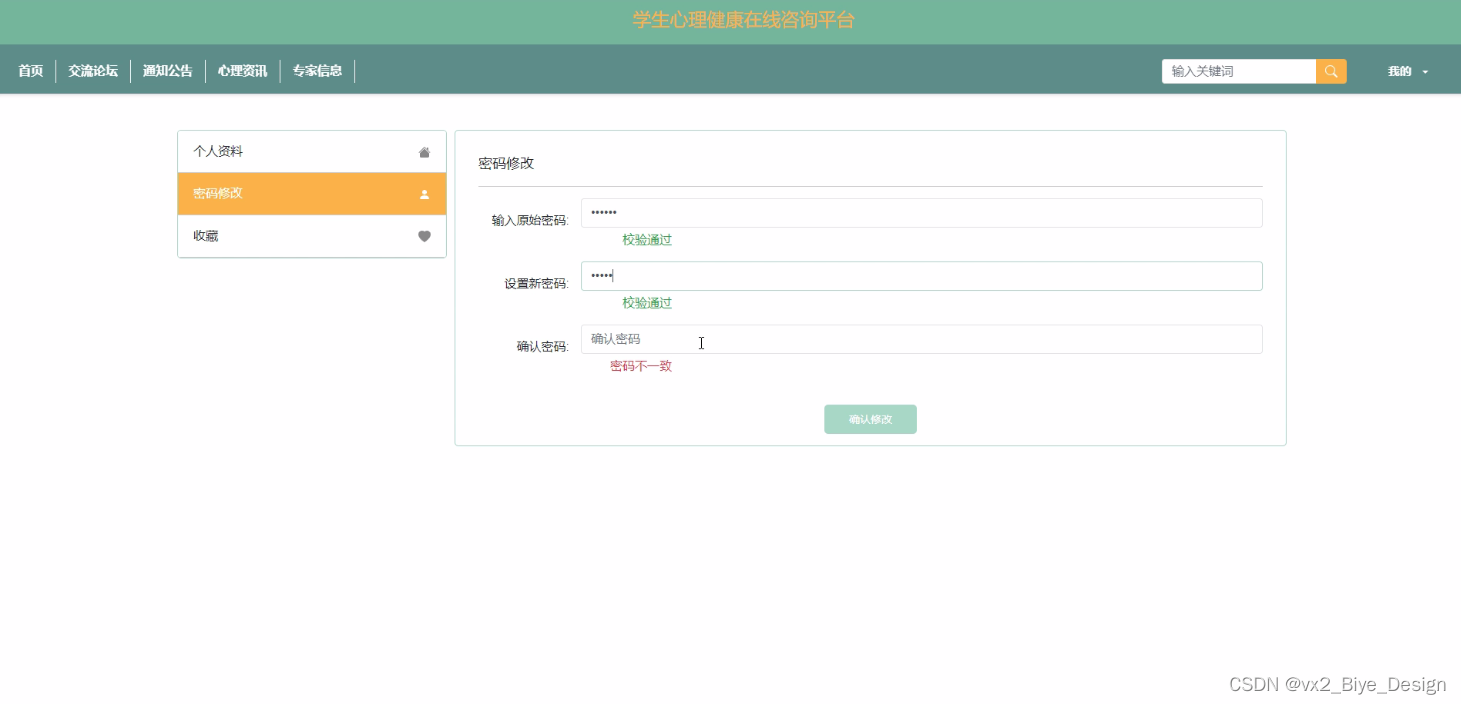The width and height of the screenshot is (1461, 704).
Task: Click the red 密码不一致 error message
Action: click(x=641, y=366)
